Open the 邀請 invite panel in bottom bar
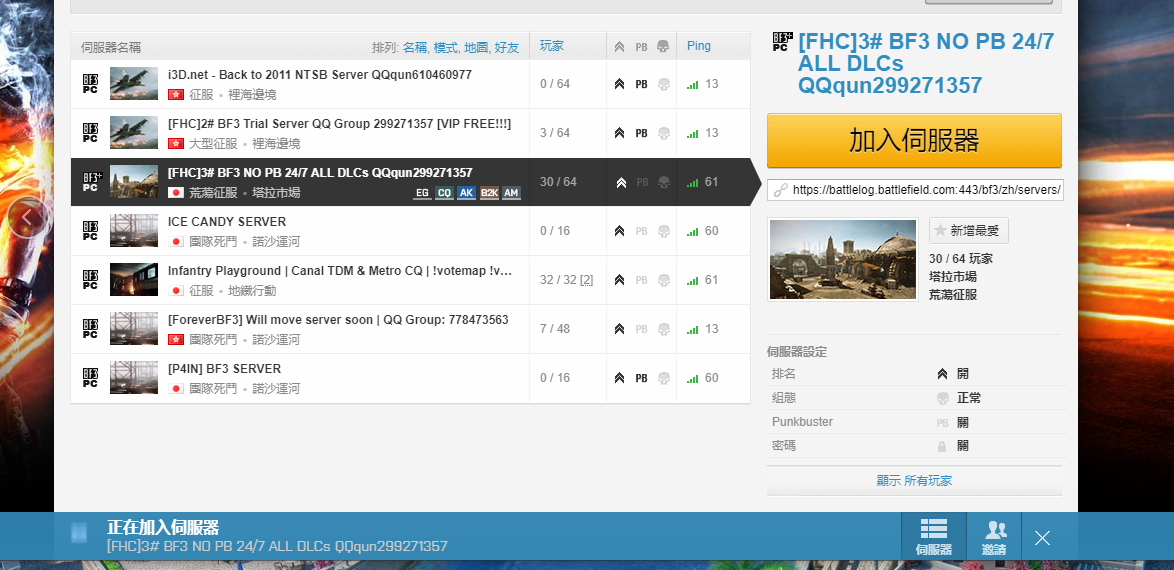 [994, 536]
